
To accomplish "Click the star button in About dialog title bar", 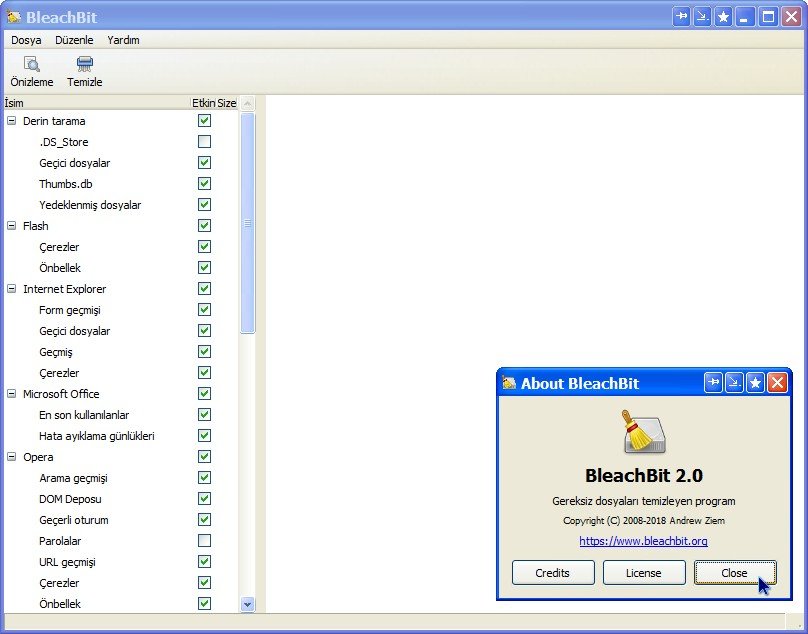I will point(755,383).
